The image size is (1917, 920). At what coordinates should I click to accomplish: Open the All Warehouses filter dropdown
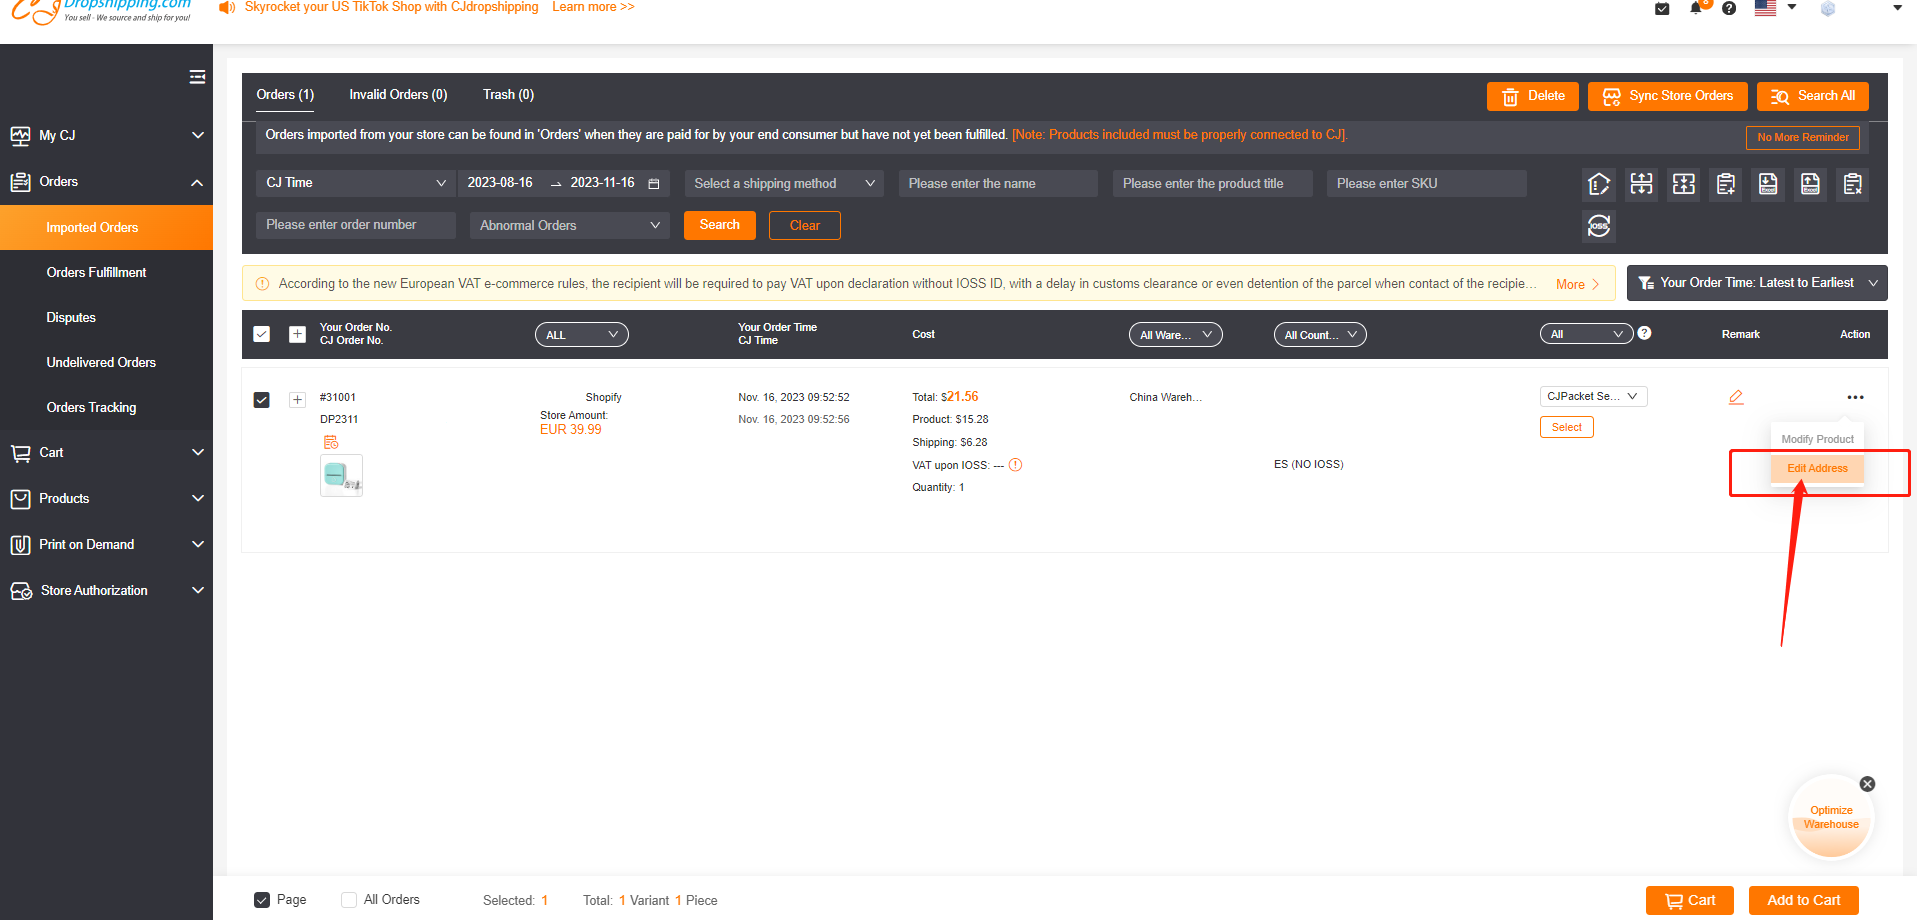point(1175,334)
